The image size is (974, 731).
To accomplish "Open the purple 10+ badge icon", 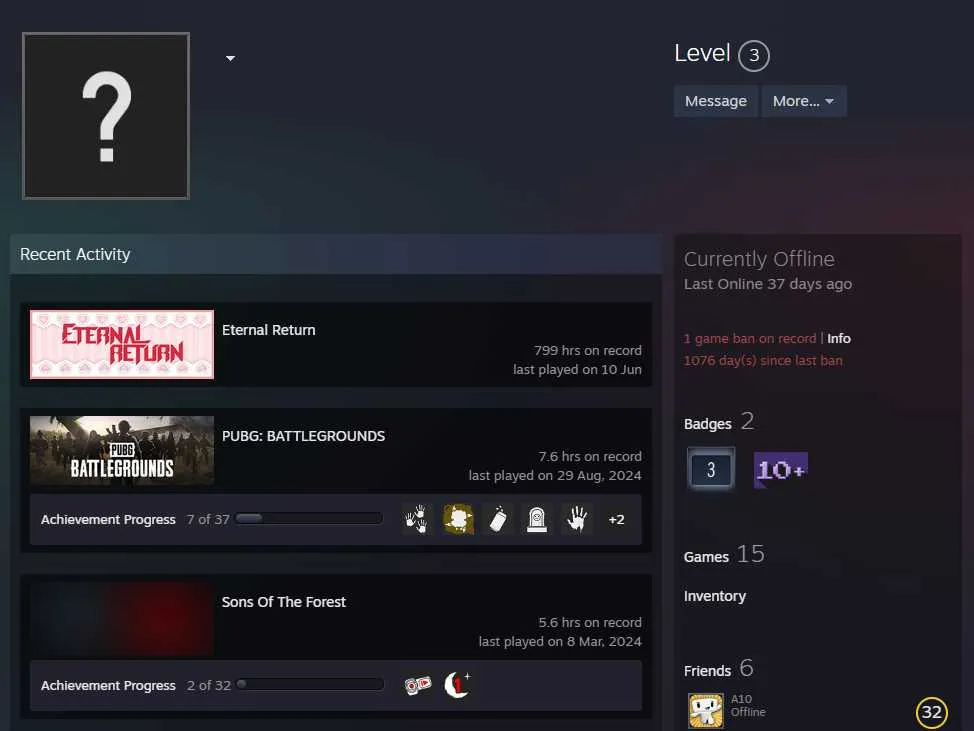I will click(x=780, y=470).
